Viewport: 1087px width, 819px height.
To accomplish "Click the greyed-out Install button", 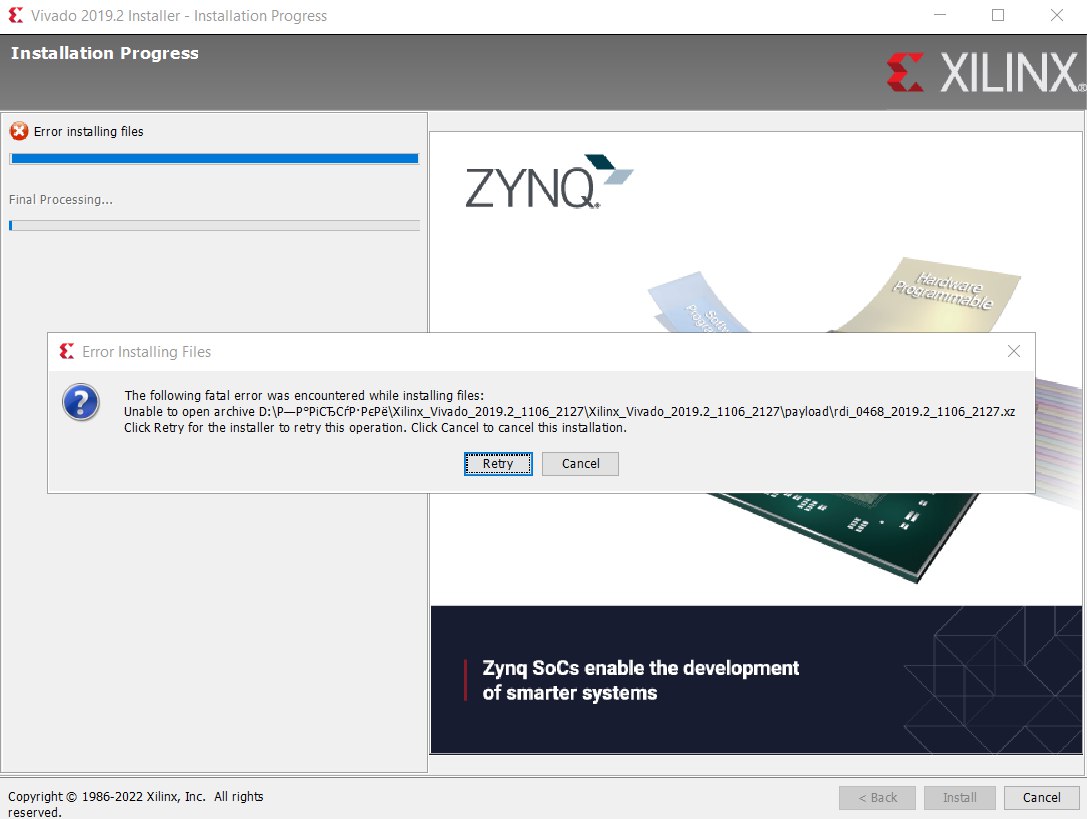I will (x=959, y=797).
